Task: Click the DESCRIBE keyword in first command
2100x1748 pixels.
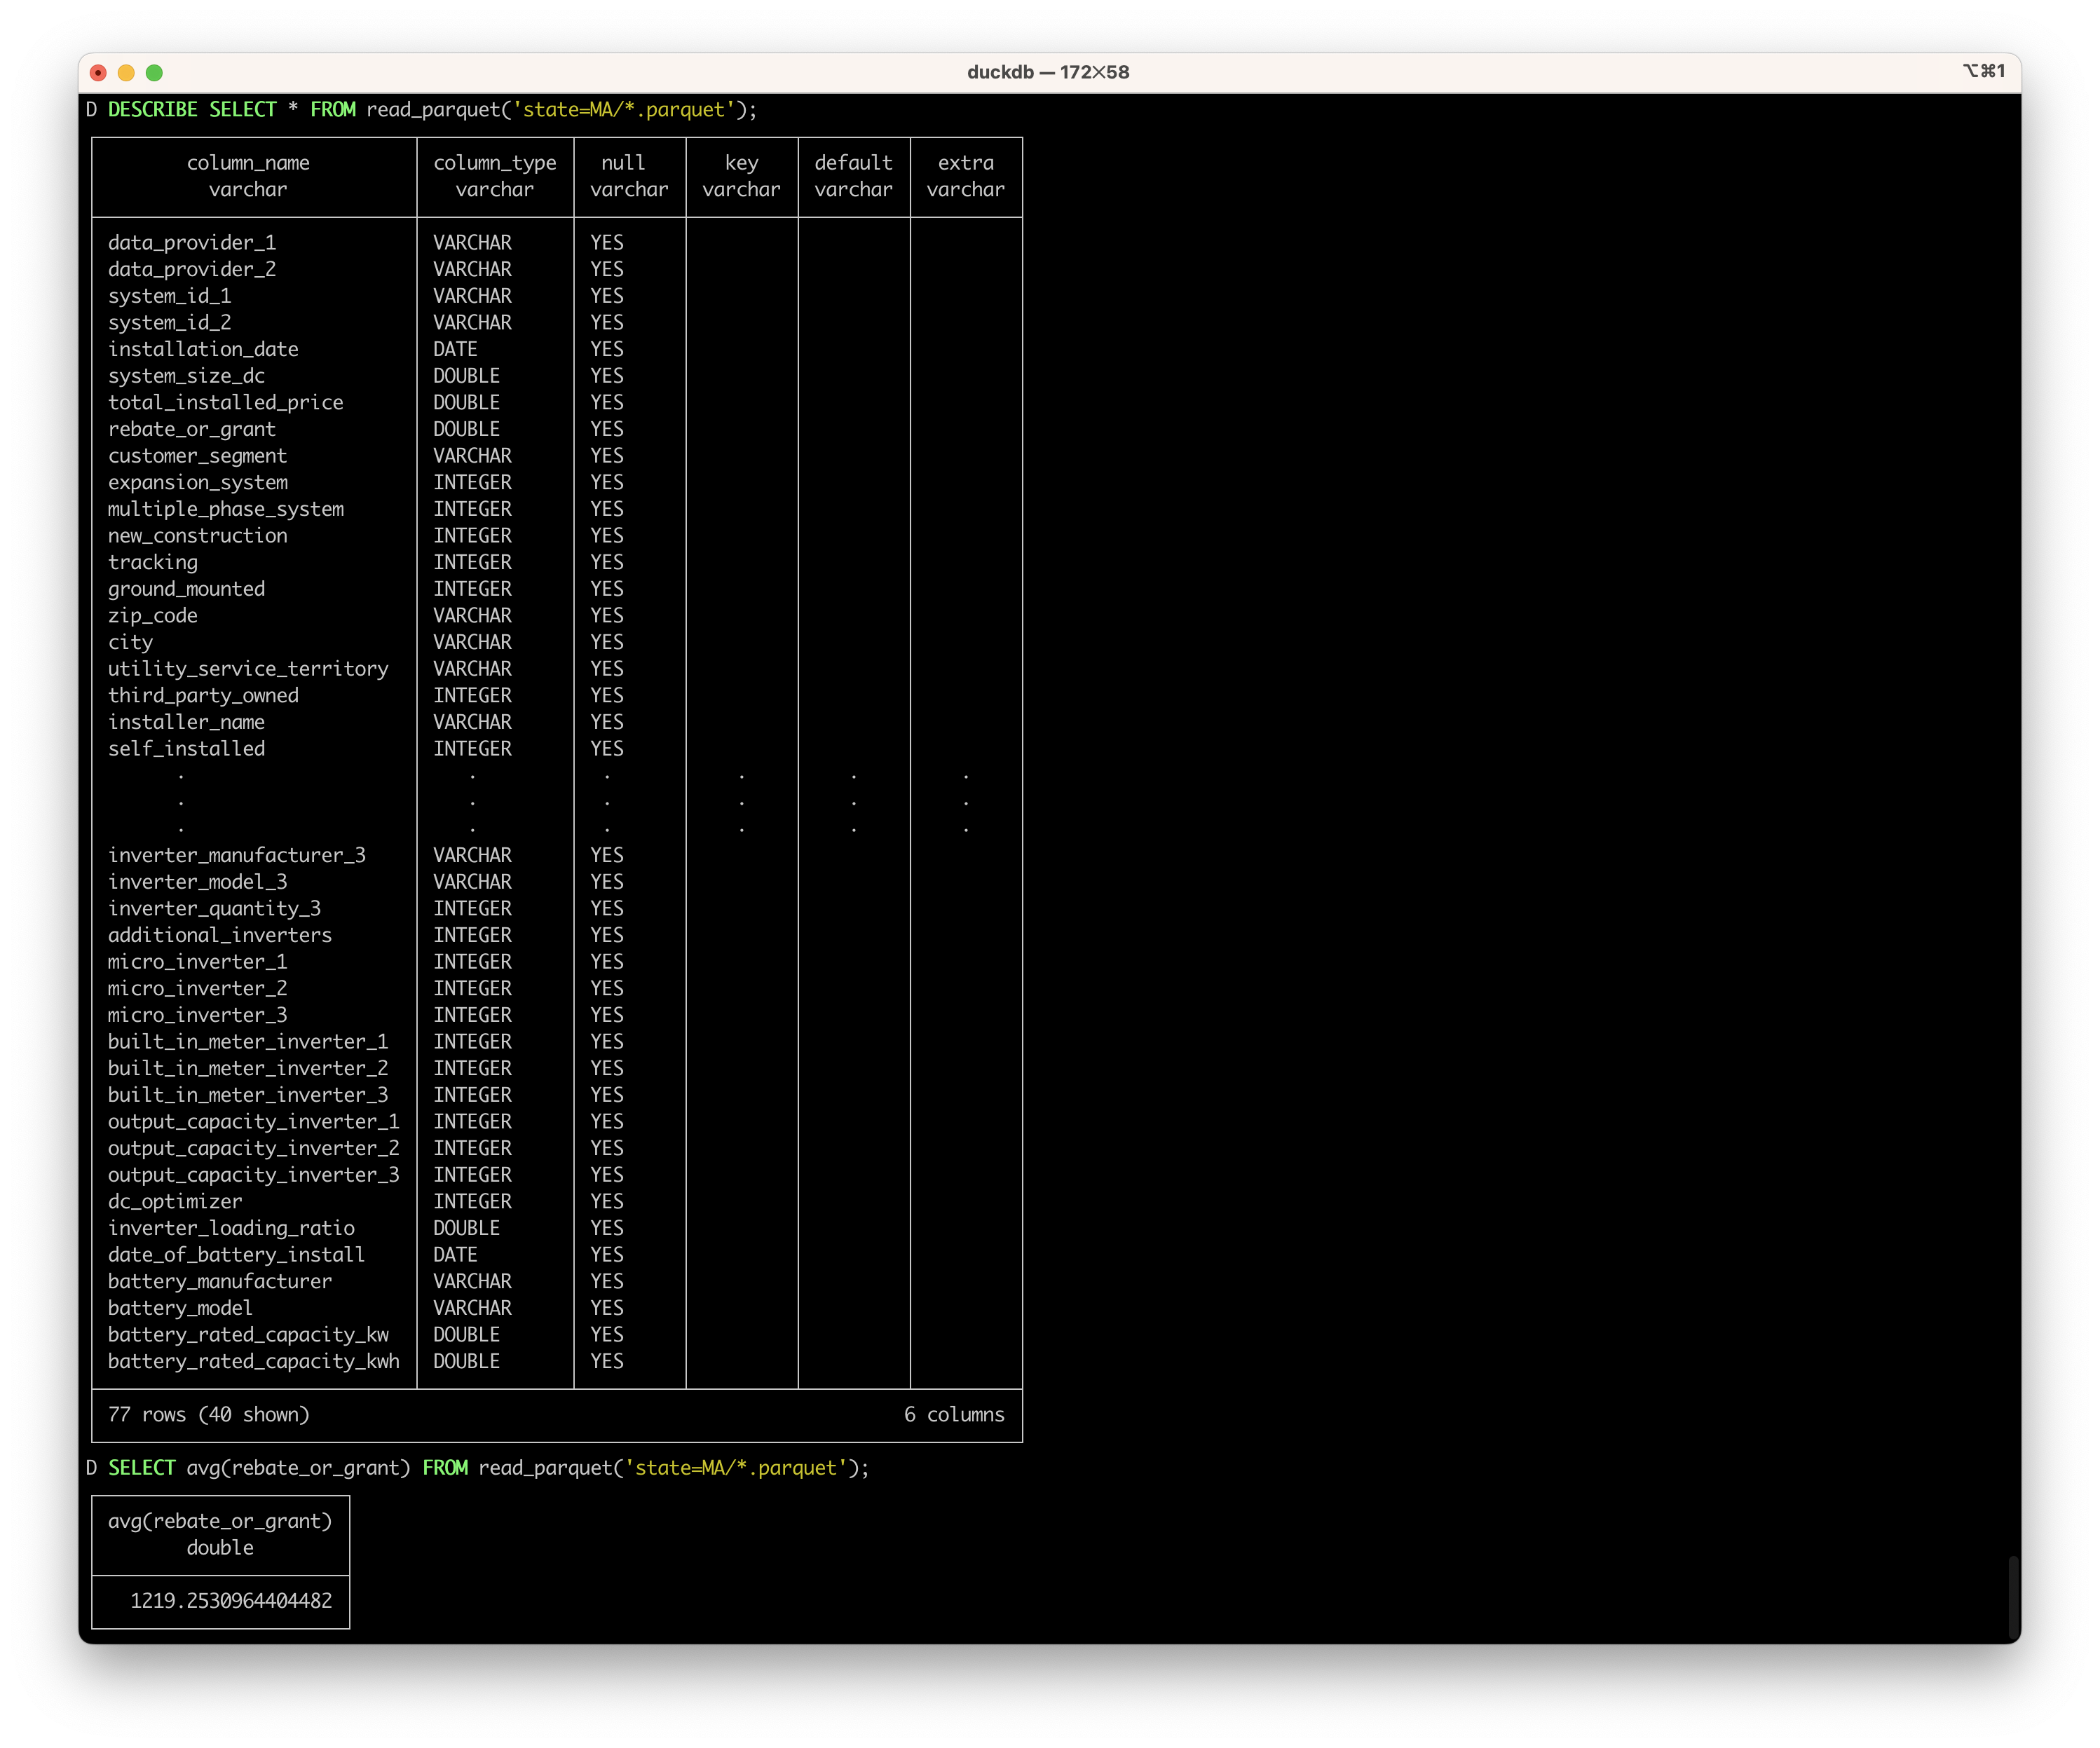Action: pos(152,109)
